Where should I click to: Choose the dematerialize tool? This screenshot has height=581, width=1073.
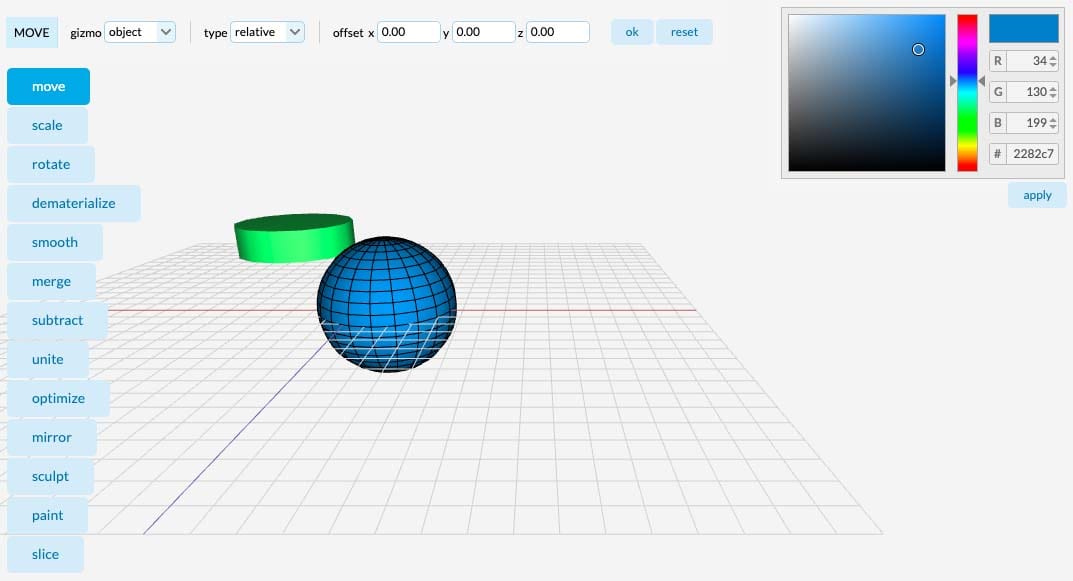click(73, 203)
